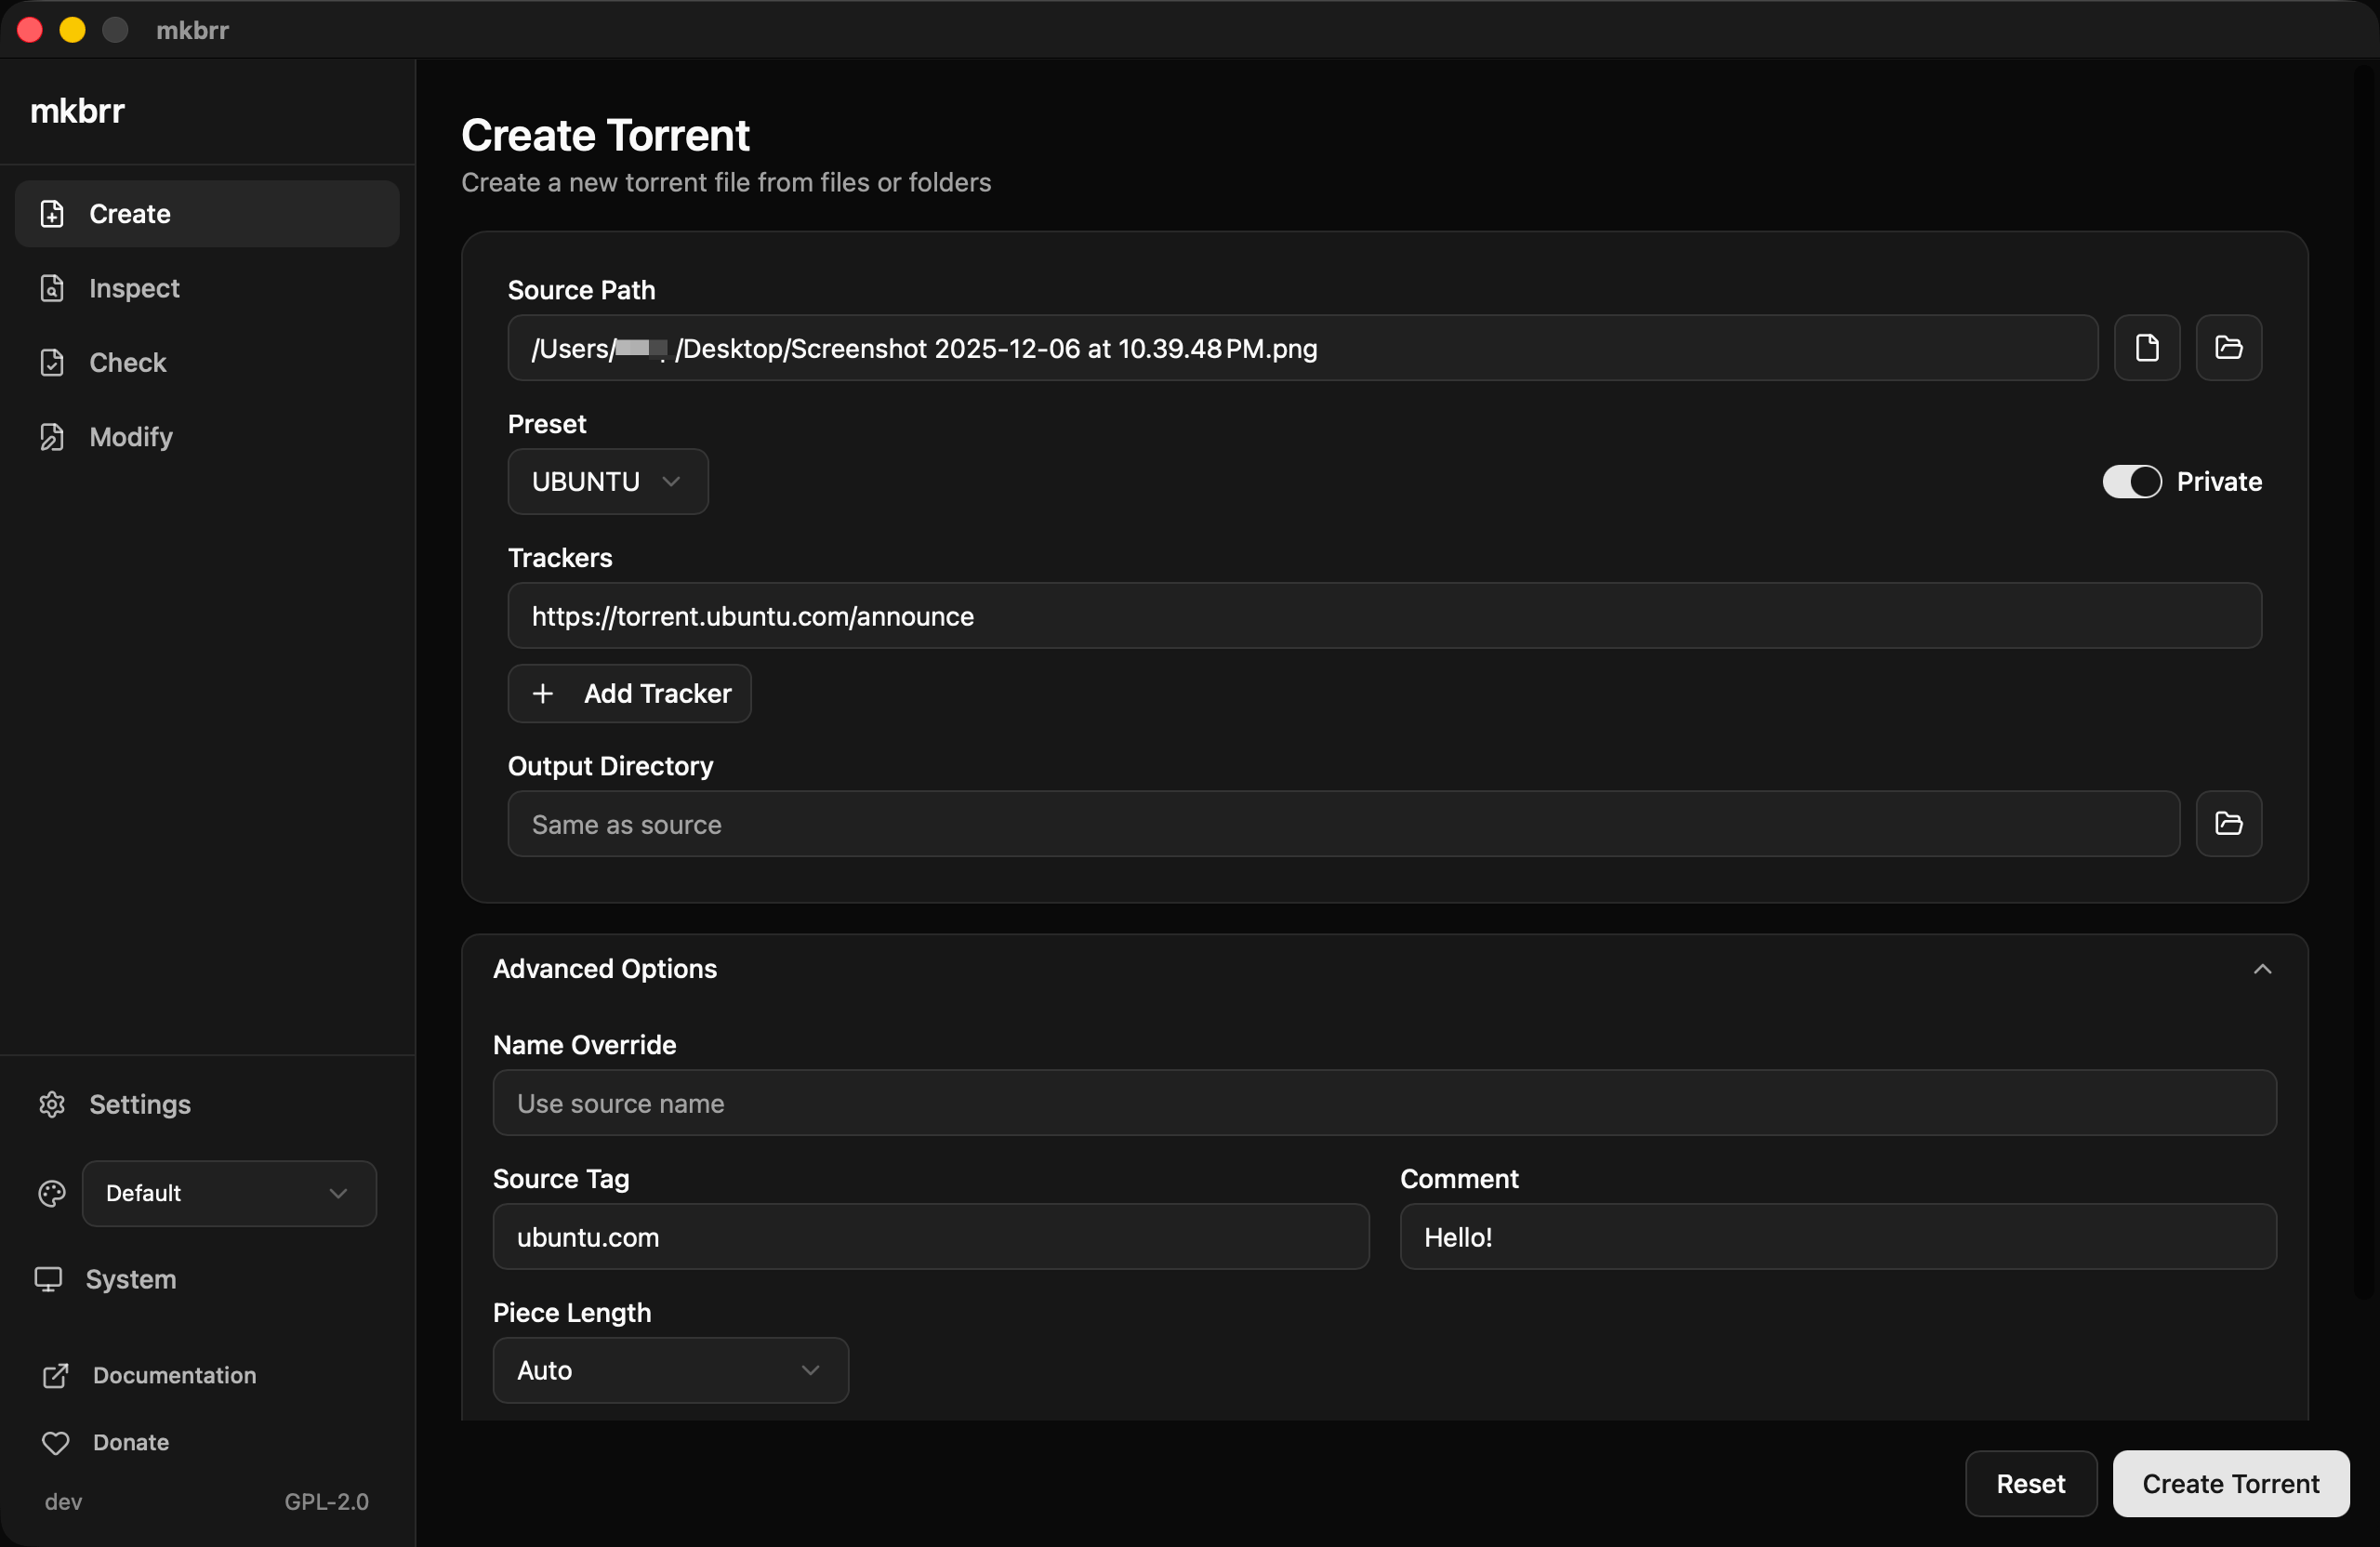The height and width of the screenshot is (1547, 2380).
Task: Select the Create entry in the sidebar
Action: (x=130, y=213)
